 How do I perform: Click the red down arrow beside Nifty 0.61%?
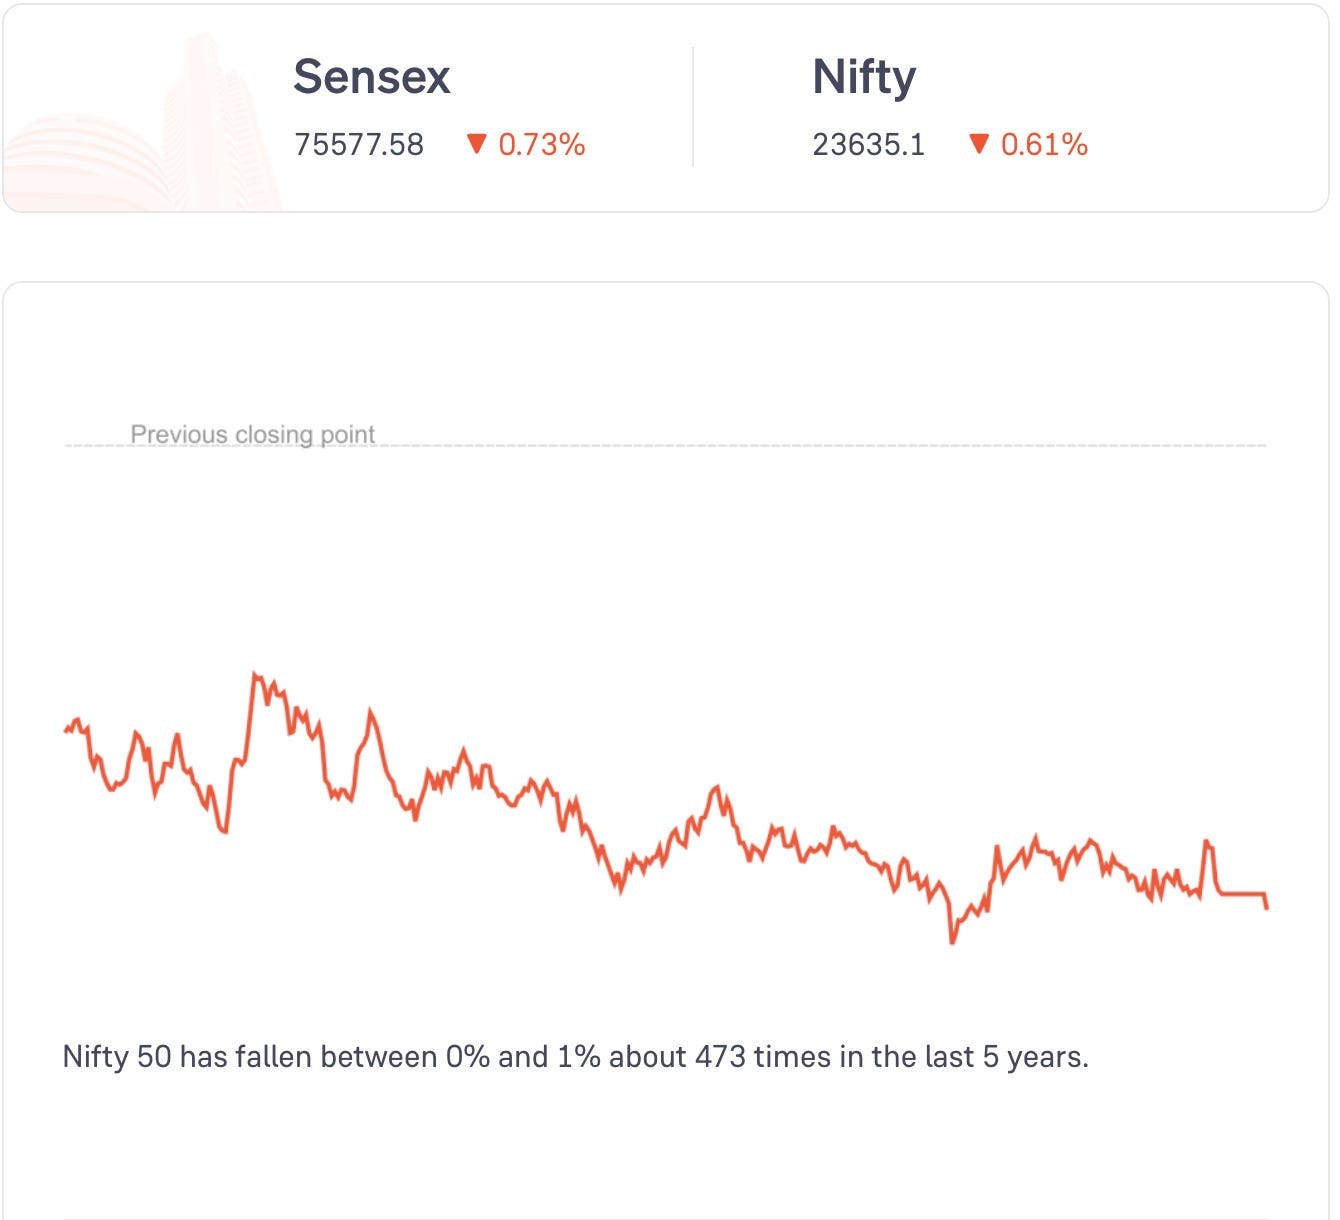tap(979, 144)
